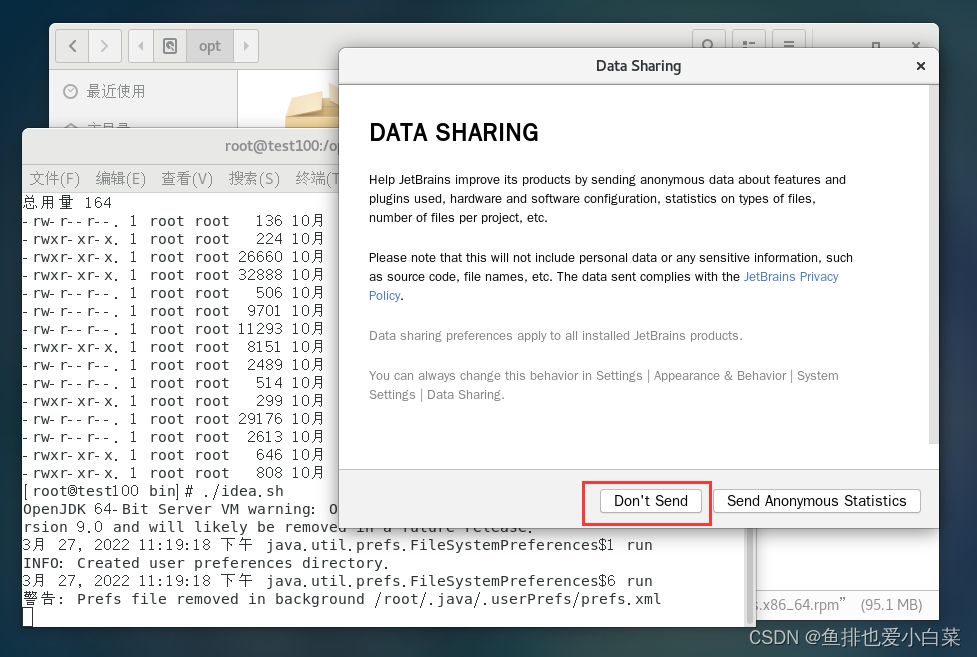Click the path bar right arrow
The height and width of the screenshot is (657, 977).
(245, 46)
